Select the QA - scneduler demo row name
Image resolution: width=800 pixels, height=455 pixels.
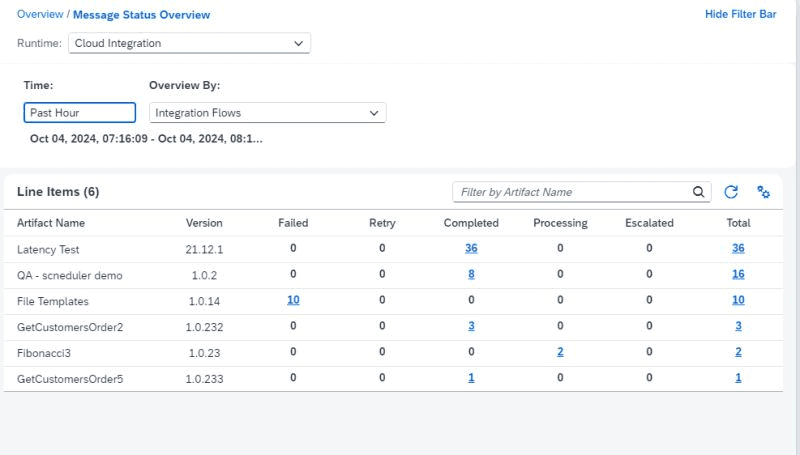point(70,275)
